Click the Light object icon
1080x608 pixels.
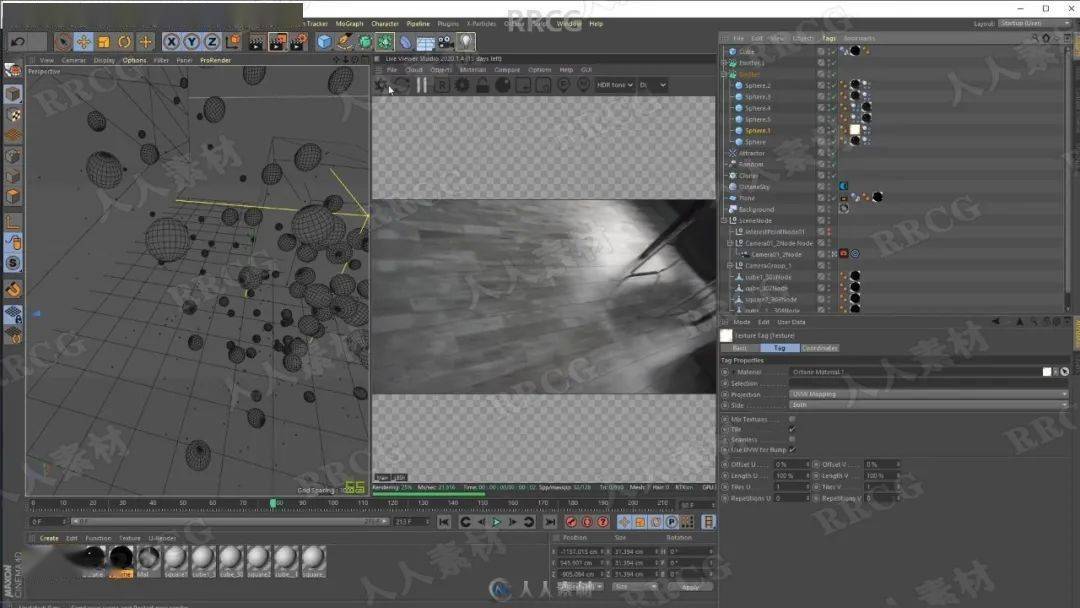point(466,42)
